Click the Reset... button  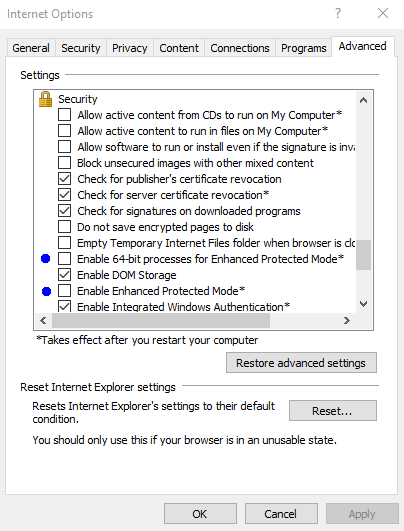pos(333,411)
